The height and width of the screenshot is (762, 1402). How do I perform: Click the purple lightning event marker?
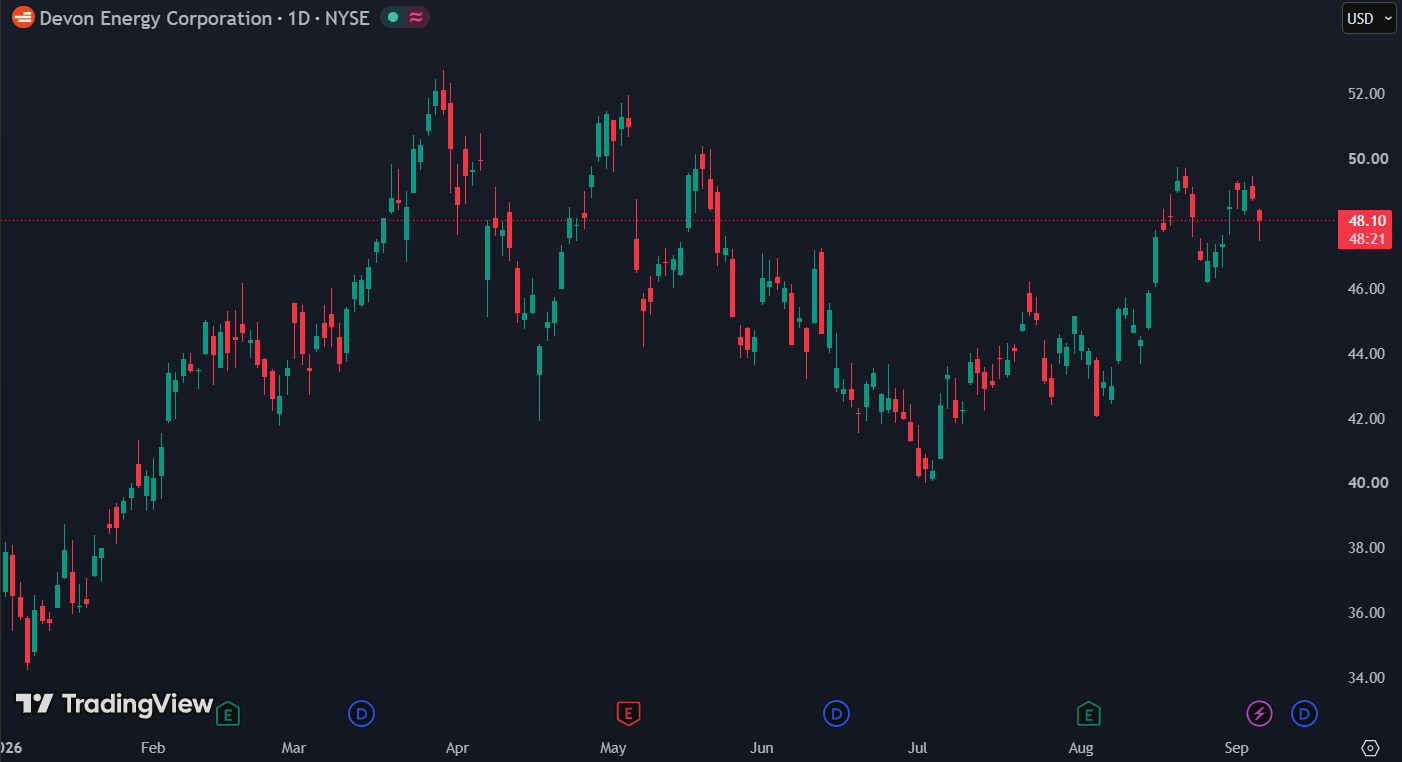[x=1259, y=714]
